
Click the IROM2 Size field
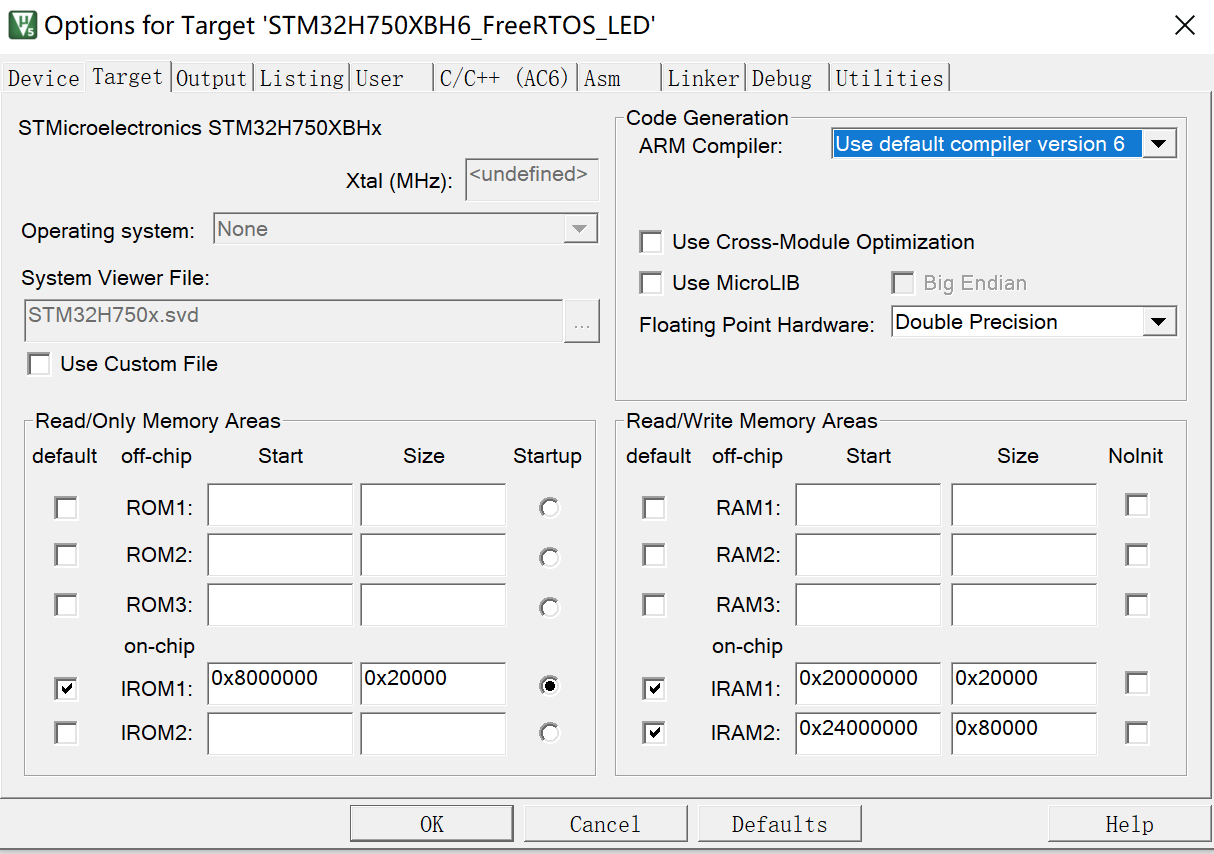433,733
